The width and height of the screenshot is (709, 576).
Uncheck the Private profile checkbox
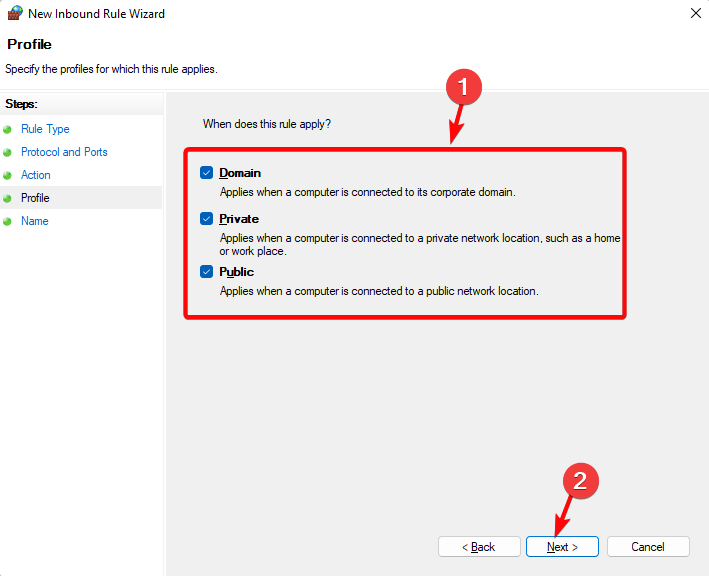coord(207,219)
